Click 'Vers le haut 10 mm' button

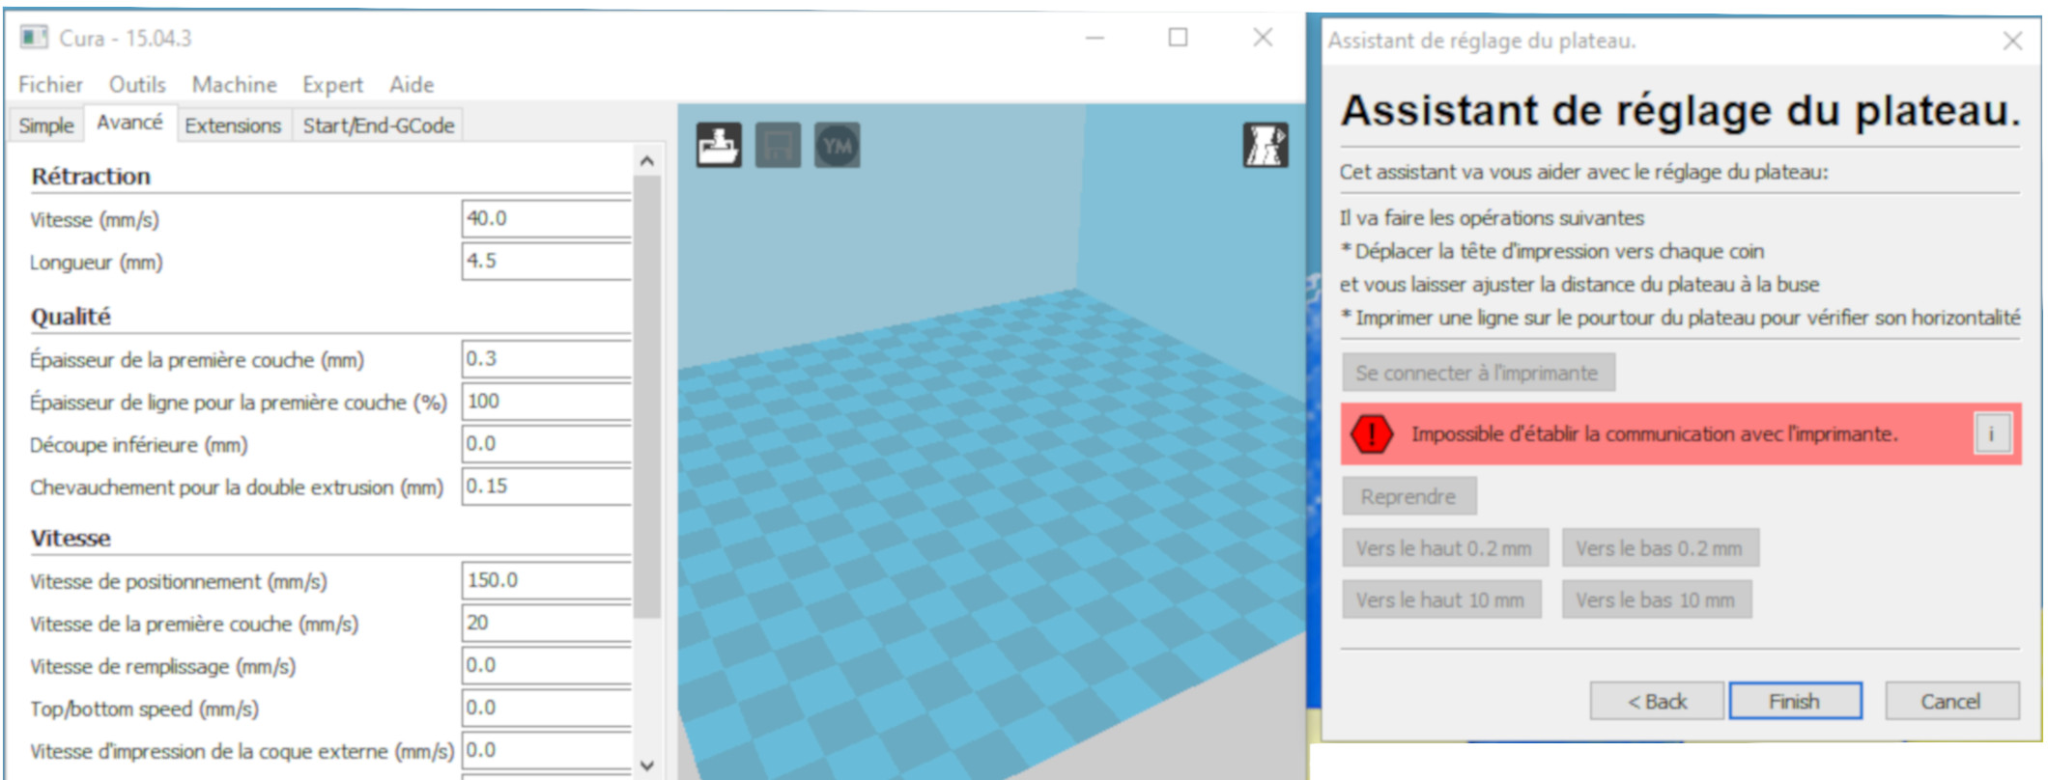1440,600
